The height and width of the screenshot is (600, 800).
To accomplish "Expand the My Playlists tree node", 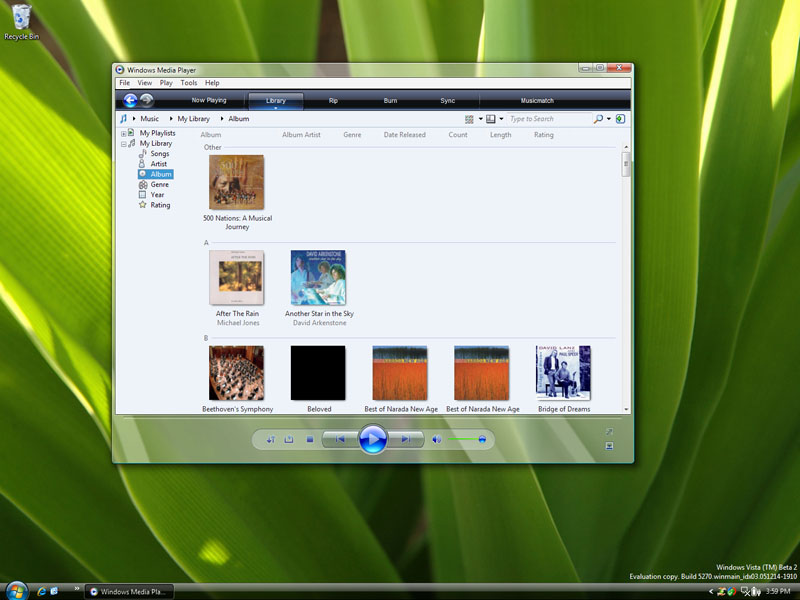I will point(122,132).
